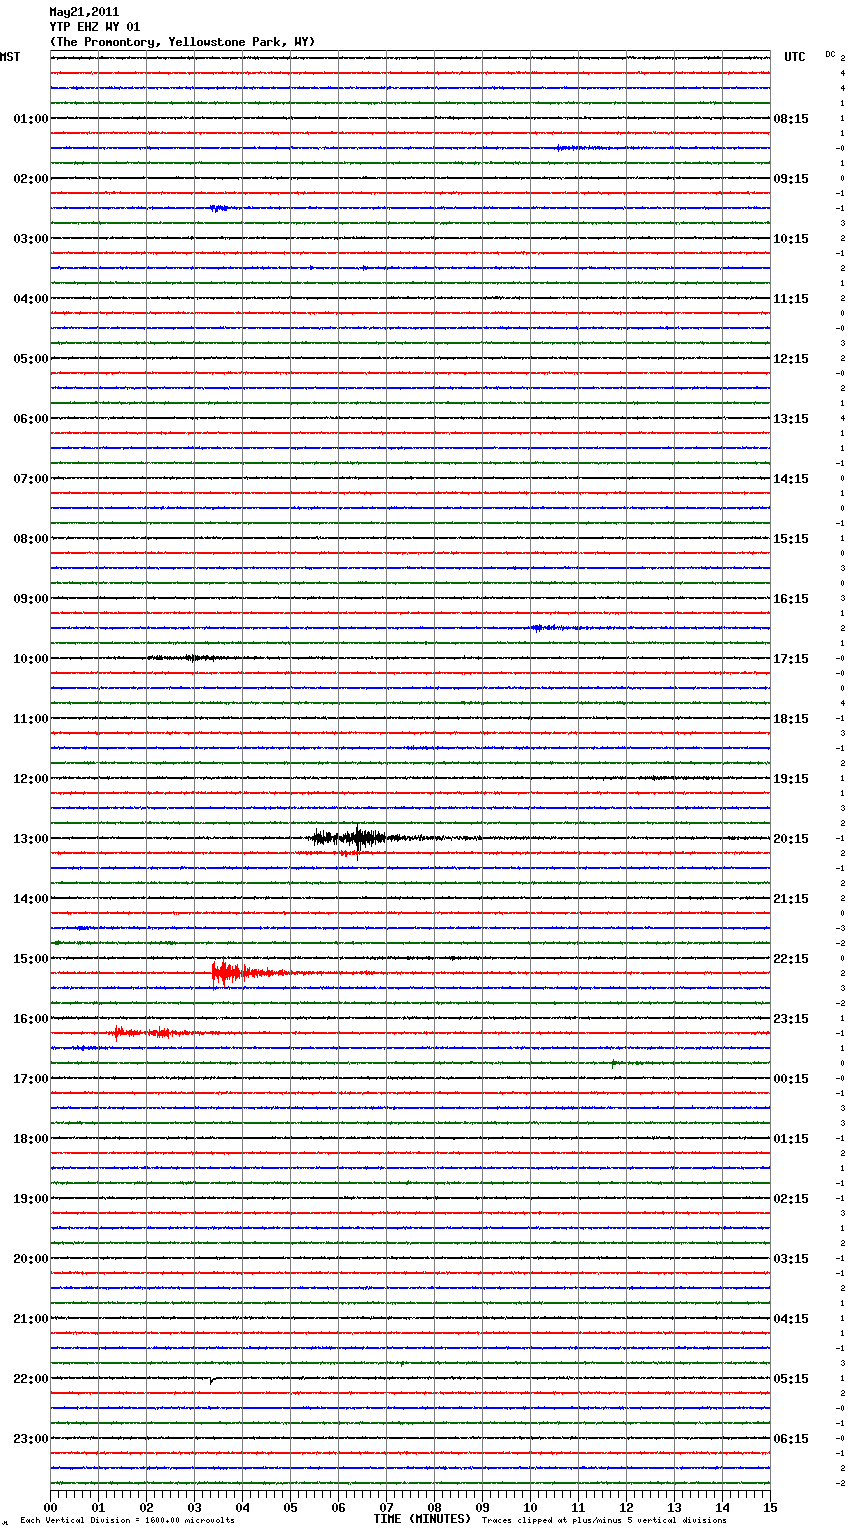Viewport: 850px width, 1534px height.
Task: Select the 17:00 MST time label
Action: click(31, 1079)
